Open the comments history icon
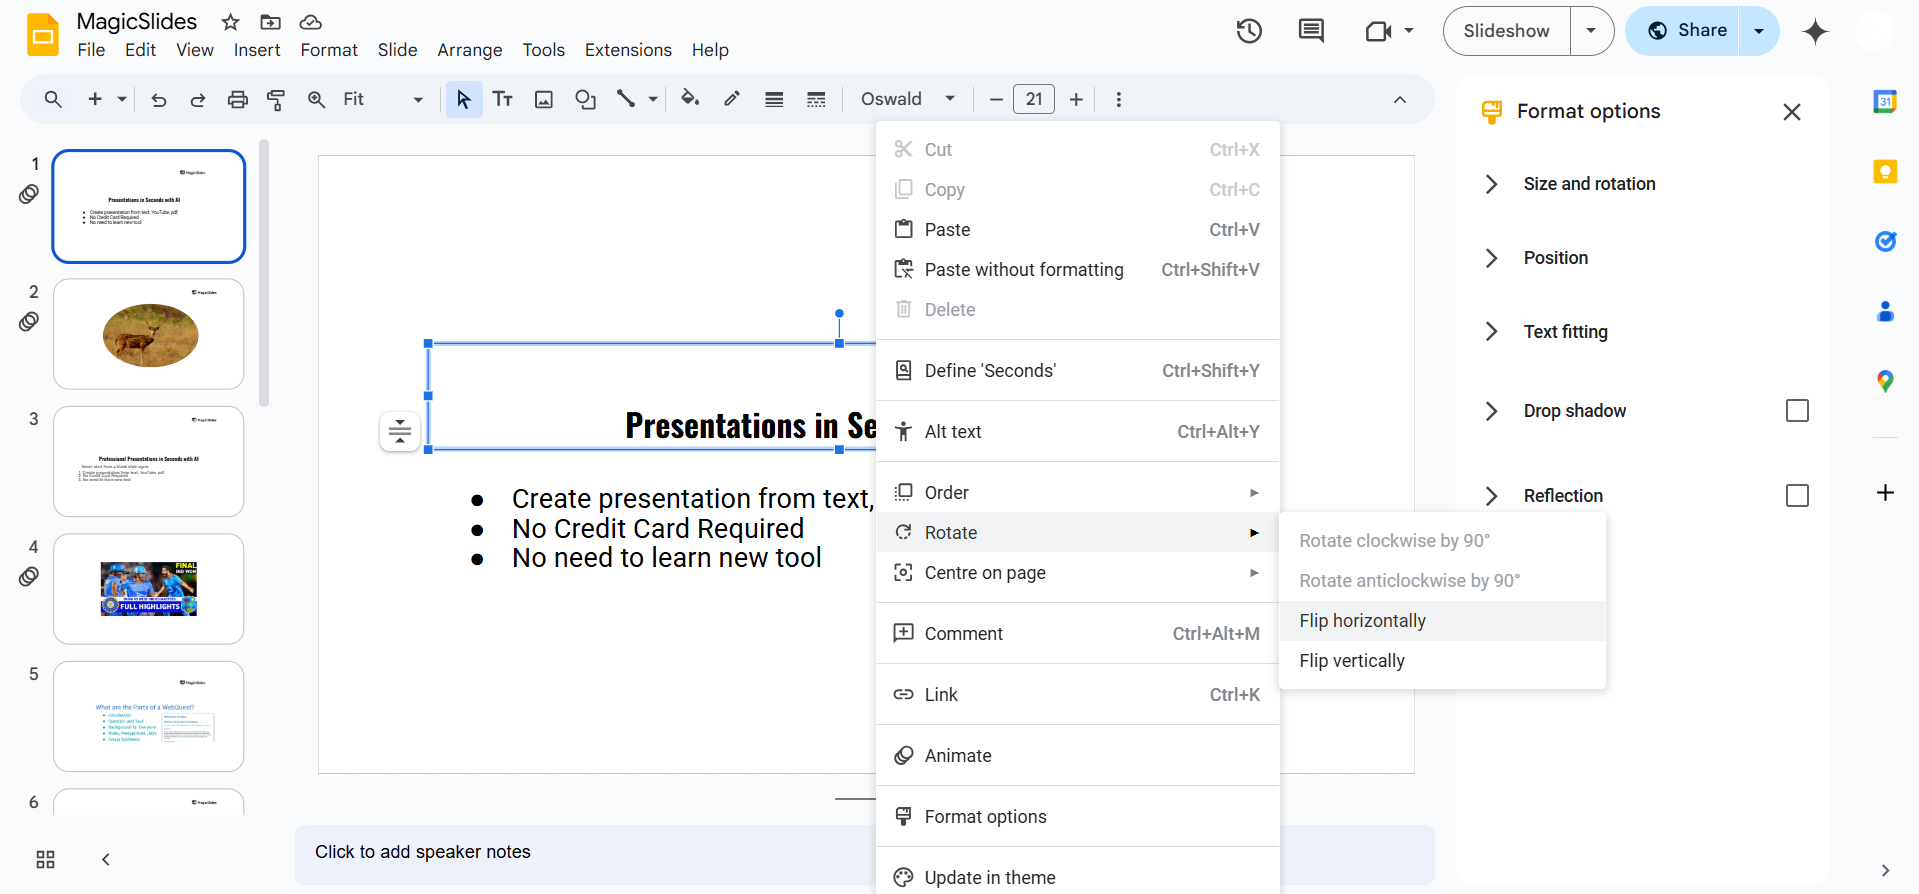This screenshot has height=894, width=1919. 1310,31
